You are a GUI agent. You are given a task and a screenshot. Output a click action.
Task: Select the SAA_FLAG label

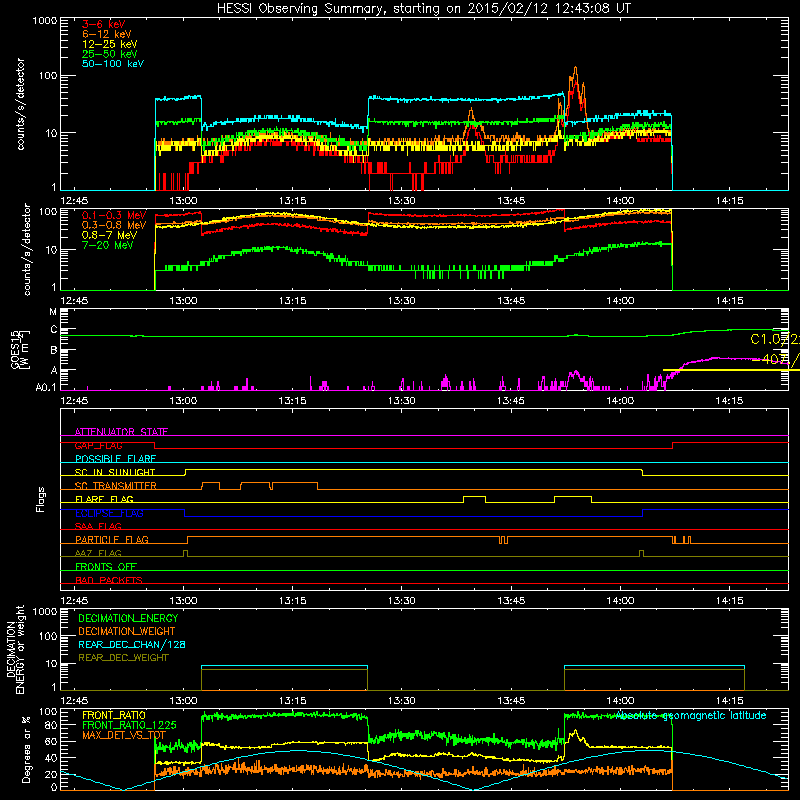click(x=98, y=526)
